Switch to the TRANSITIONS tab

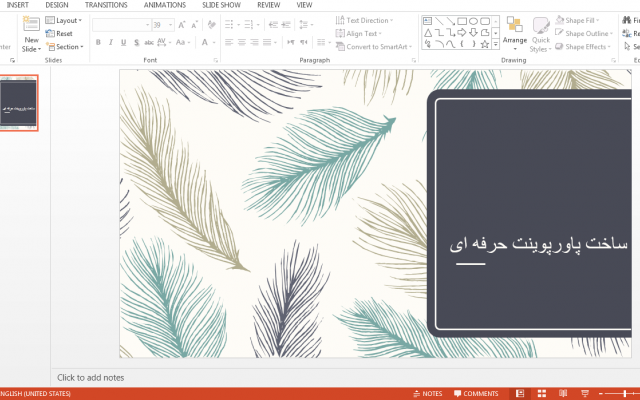pyautogui.click(x=106, y=5)
